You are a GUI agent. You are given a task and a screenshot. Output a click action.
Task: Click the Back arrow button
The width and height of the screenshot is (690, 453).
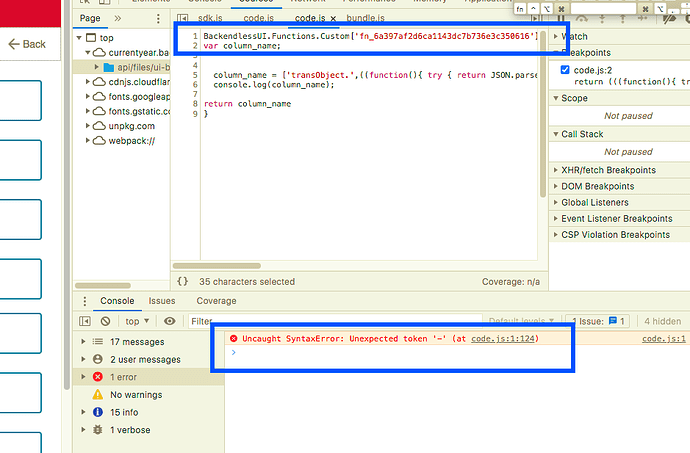pyautogui.click(x=27, y=44)
